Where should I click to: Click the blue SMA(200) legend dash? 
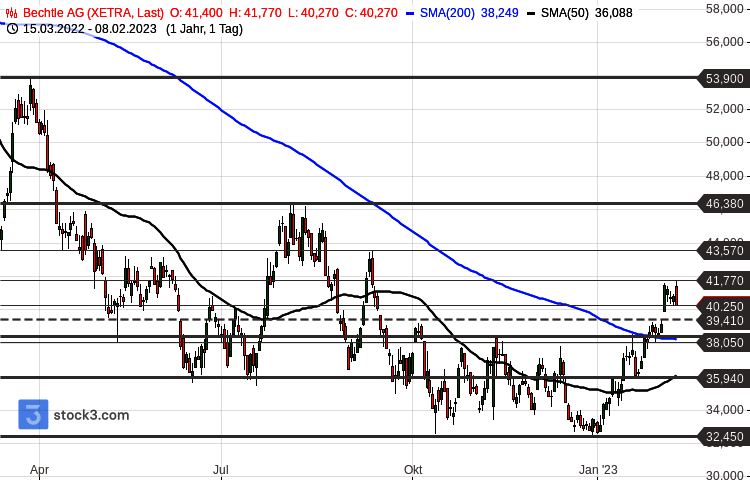coord(409,13)
